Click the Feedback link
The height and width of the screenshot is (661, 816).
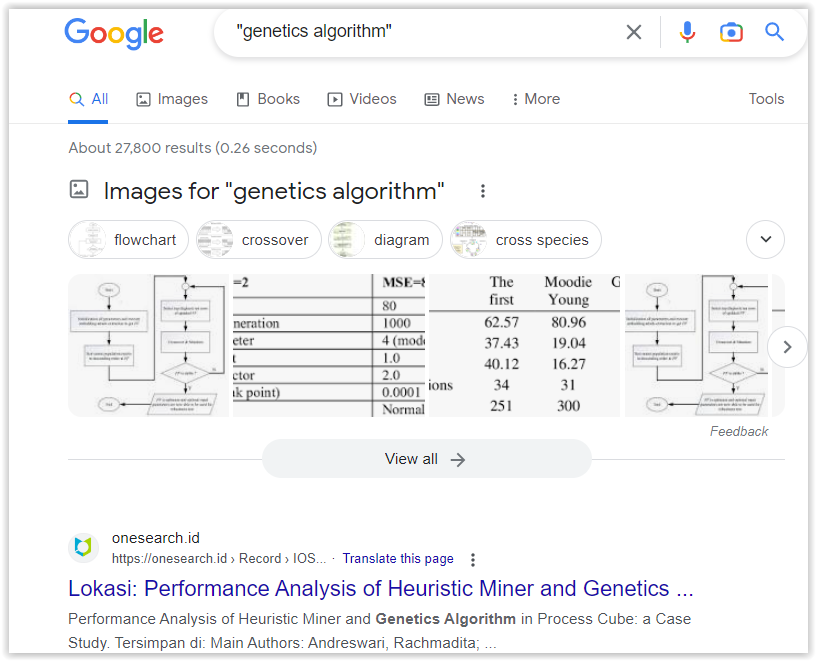(x=739, y=431)
